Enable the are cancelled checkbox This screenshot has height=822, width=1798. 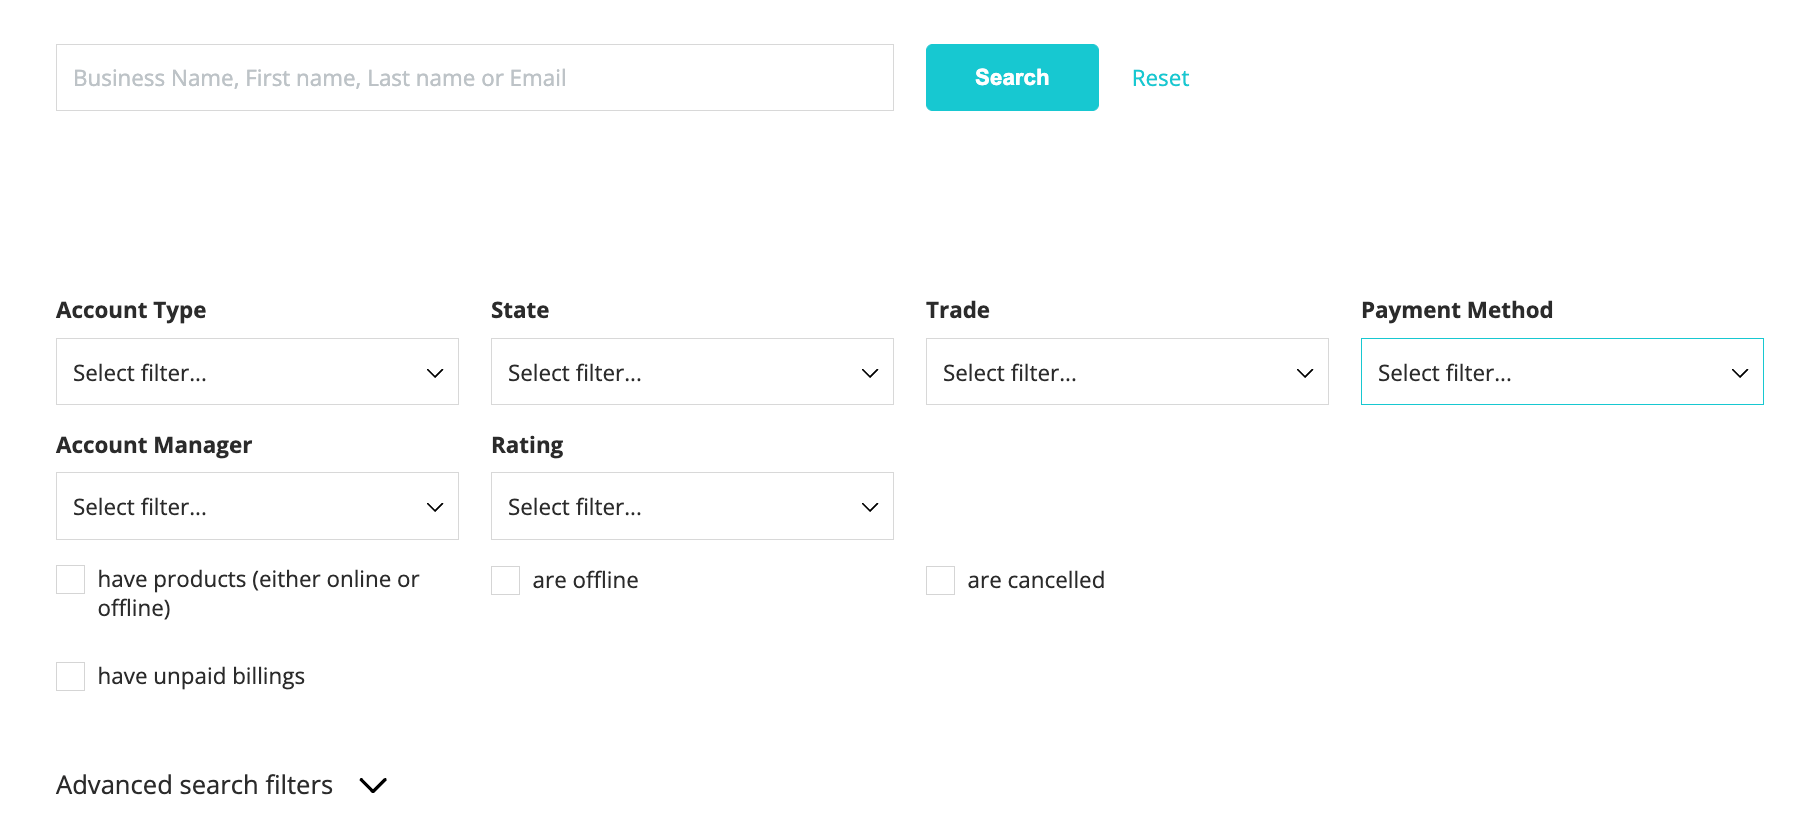(940, 580)
